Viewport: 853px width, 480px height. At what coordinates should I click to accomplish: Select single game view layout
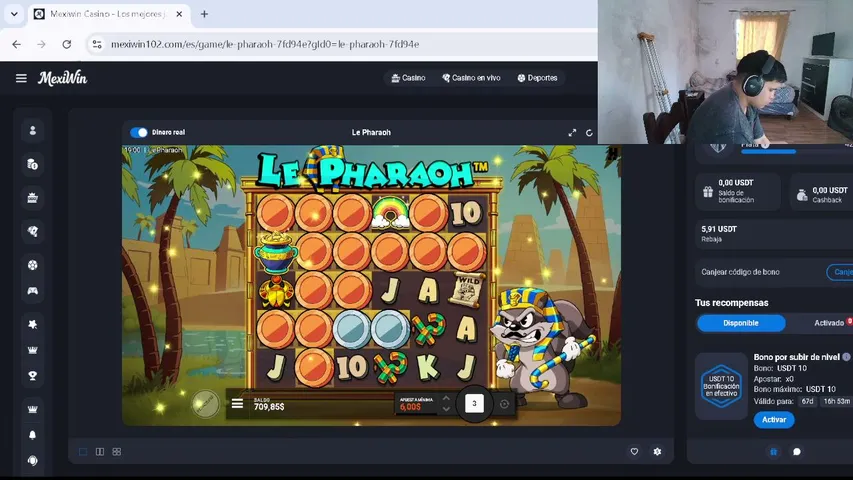click(x=83, y=452)
